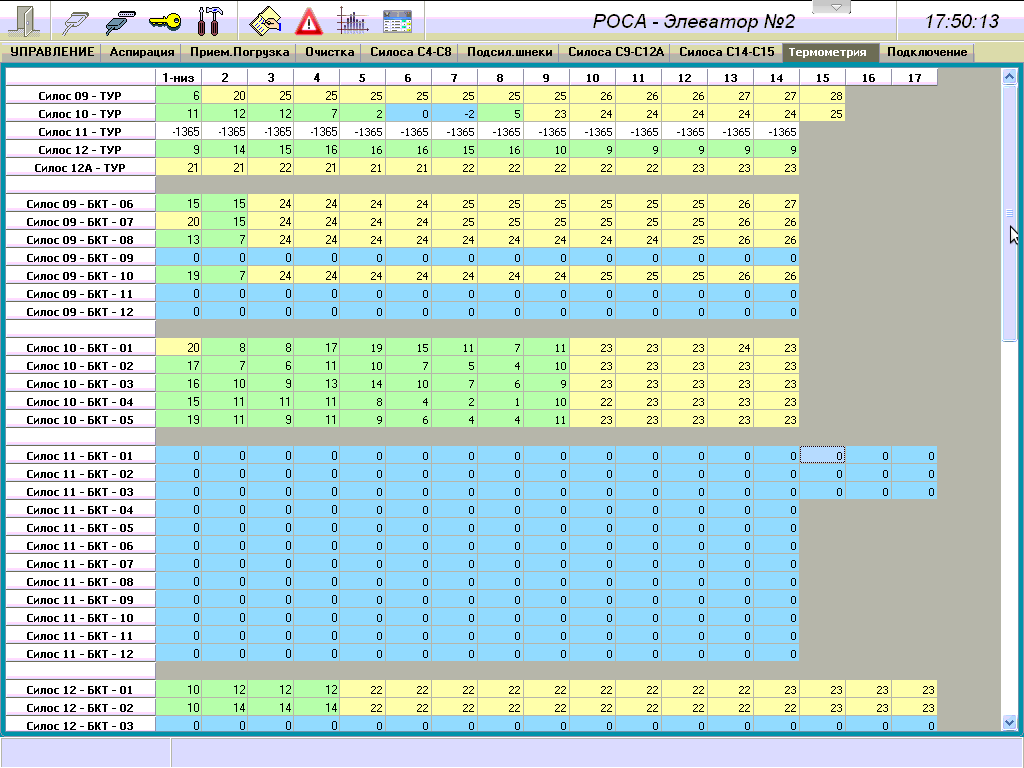
Task: Open the data table panel icon
Action: [397, 20]
